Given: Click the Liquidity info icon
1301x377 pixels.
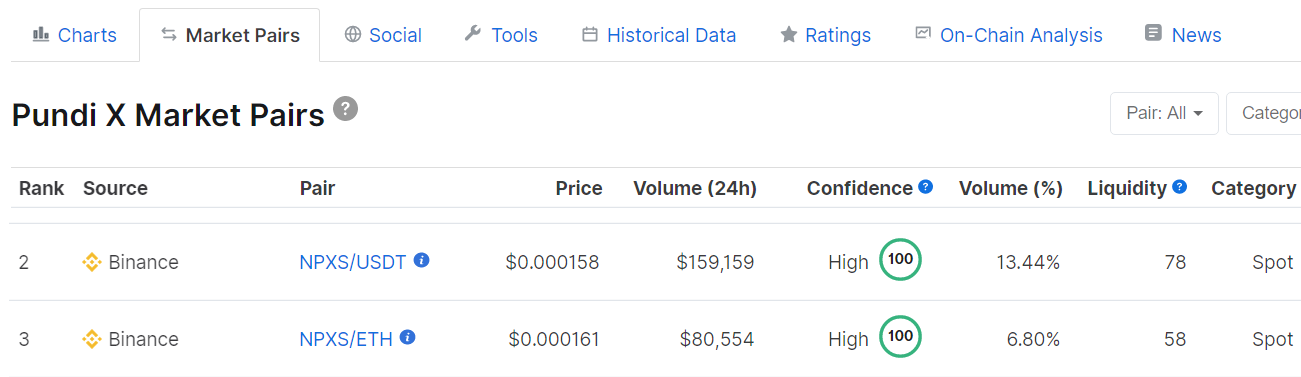Looking at the screenshot, I should pos(1180,186).
